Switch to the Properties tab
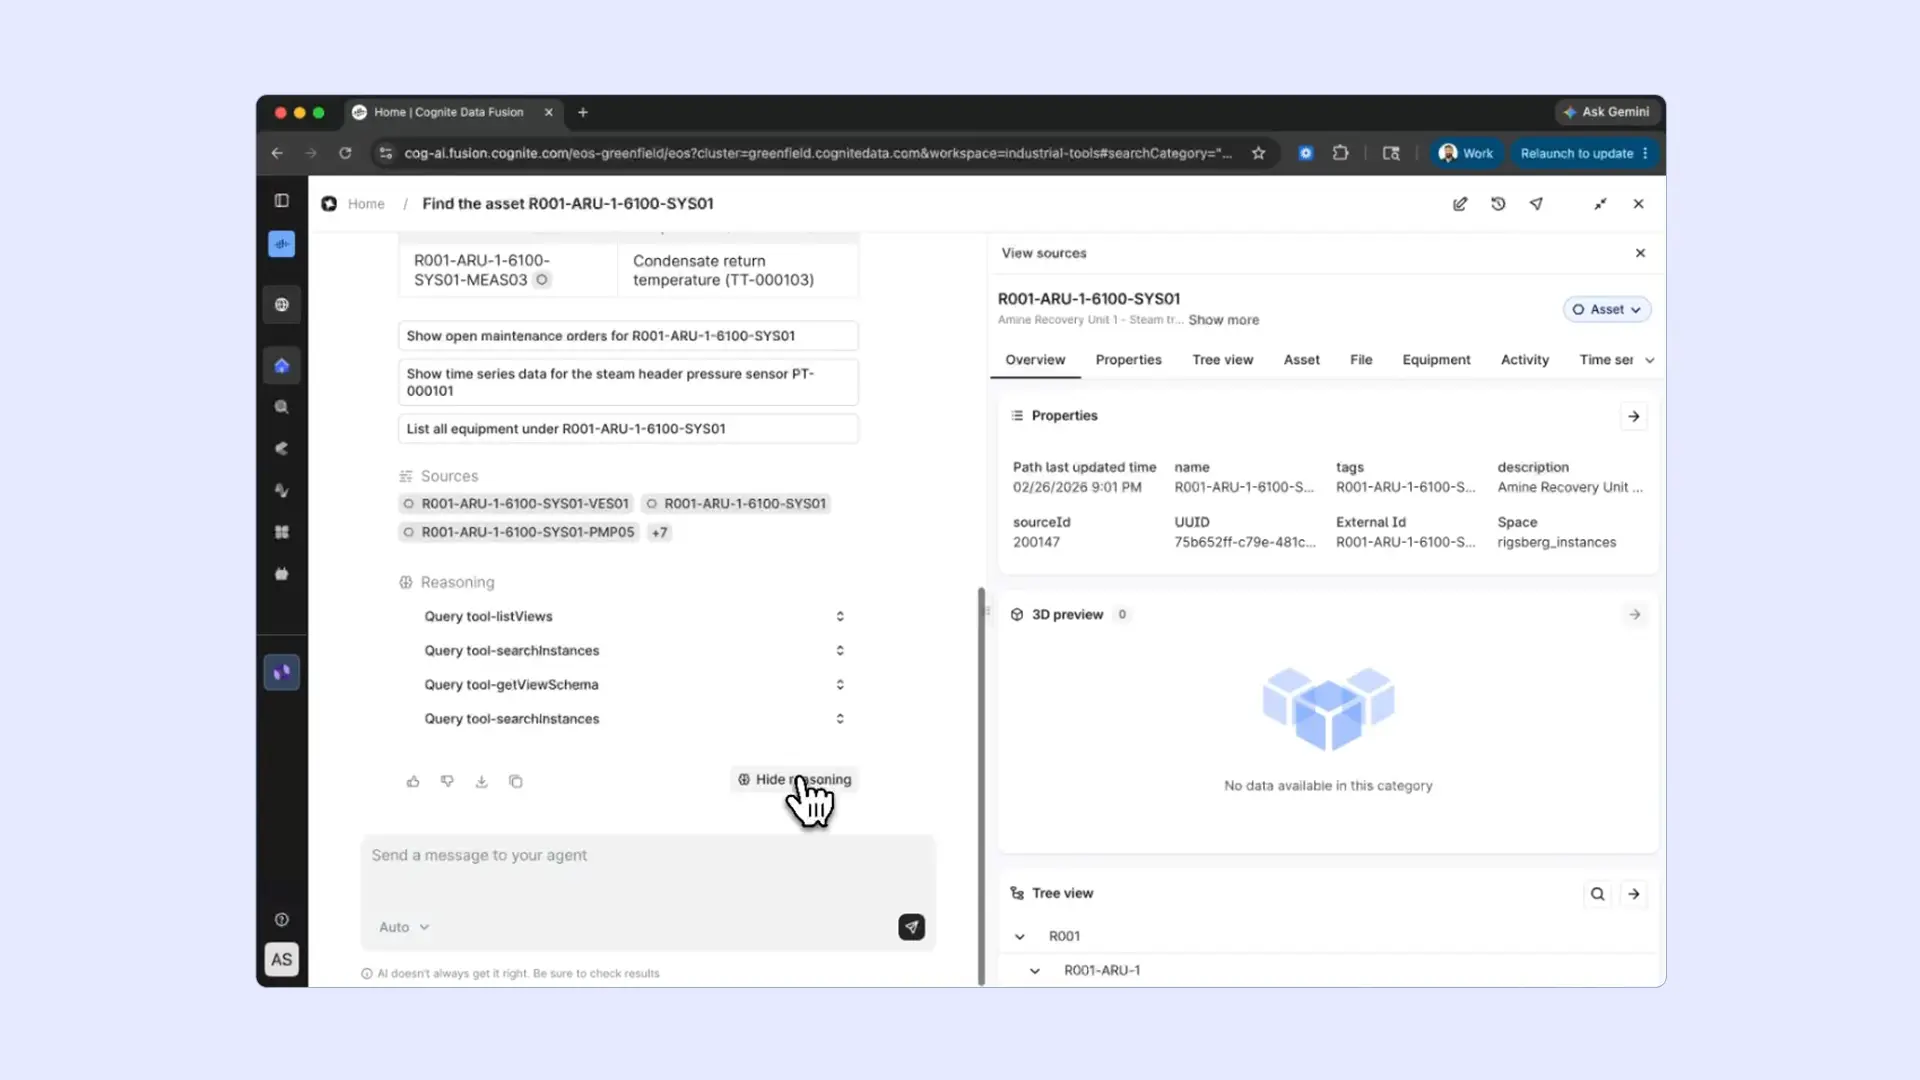This screenshot has width=1920, height=1080. pyautogui.click(x=1128, y=360)
